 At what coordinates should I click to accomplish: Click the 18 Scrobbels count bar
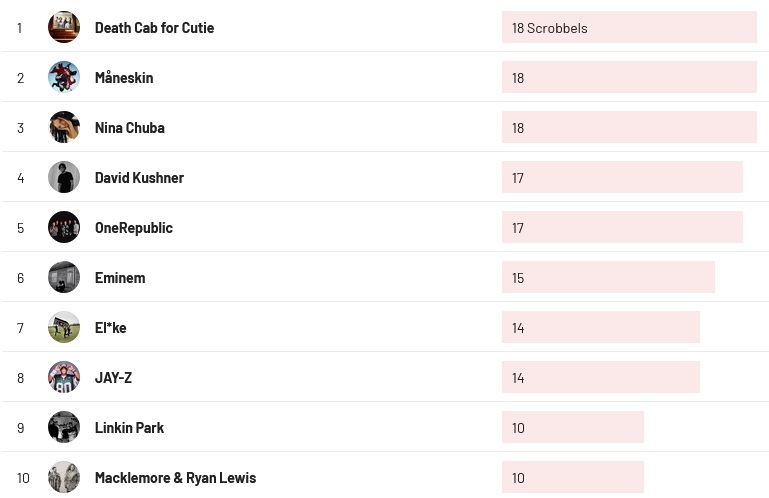(629, 28)
